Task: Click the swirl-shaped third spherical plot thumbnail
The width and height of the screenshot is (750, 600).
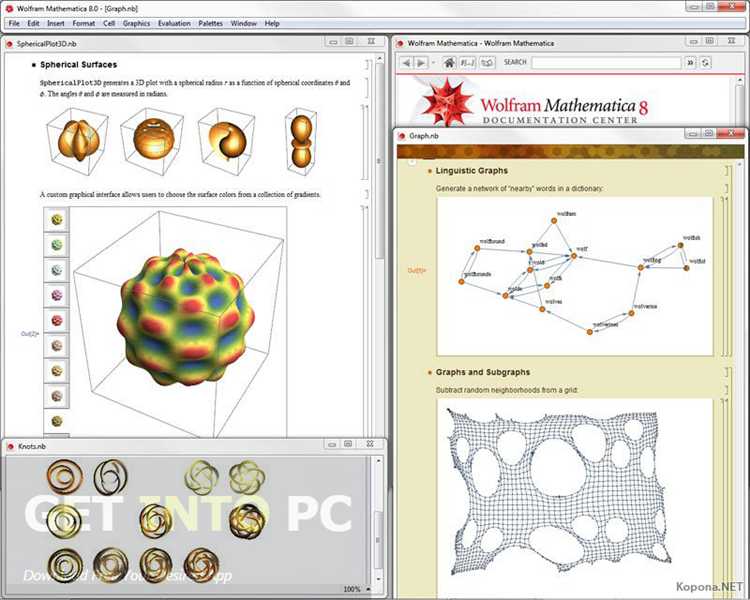Action: coord(226,140)
